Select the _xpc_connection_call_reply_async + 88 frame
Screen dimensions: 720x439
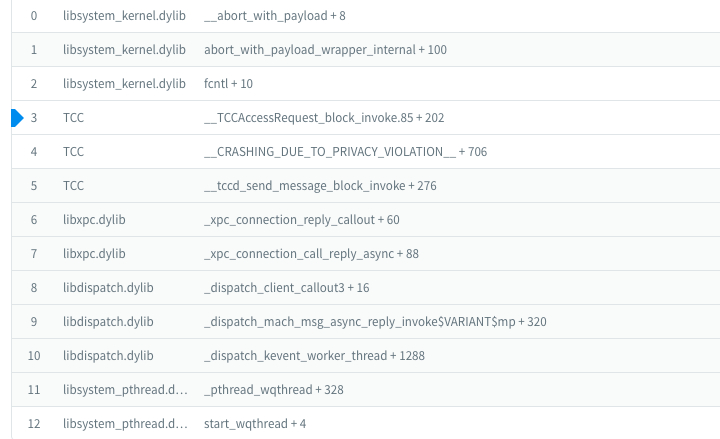tap(311, 254)
